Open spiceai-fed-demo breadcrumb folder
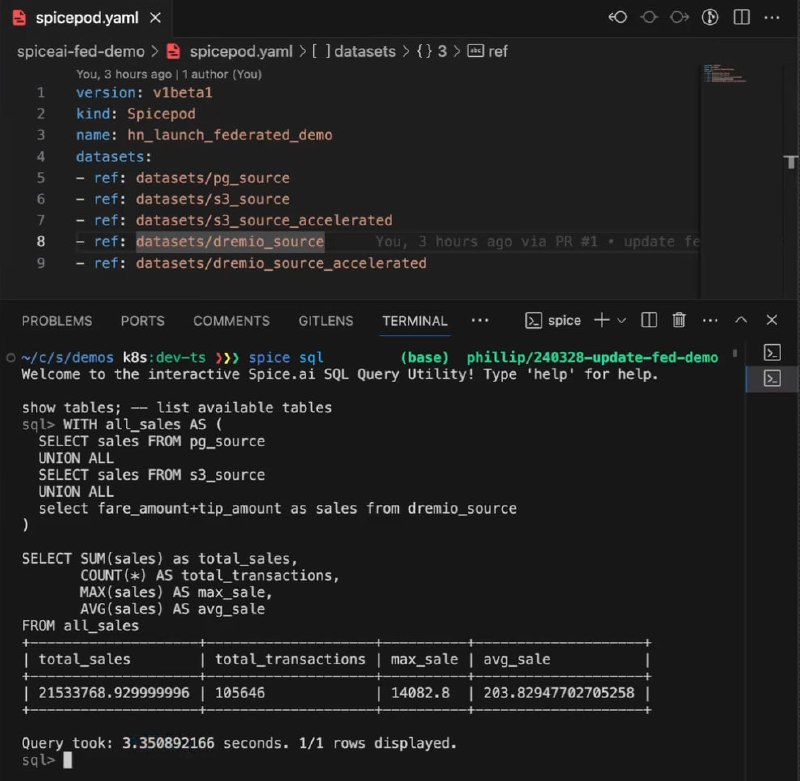The width and height of the screenshot is (800, 781). [x=81, y=51]
